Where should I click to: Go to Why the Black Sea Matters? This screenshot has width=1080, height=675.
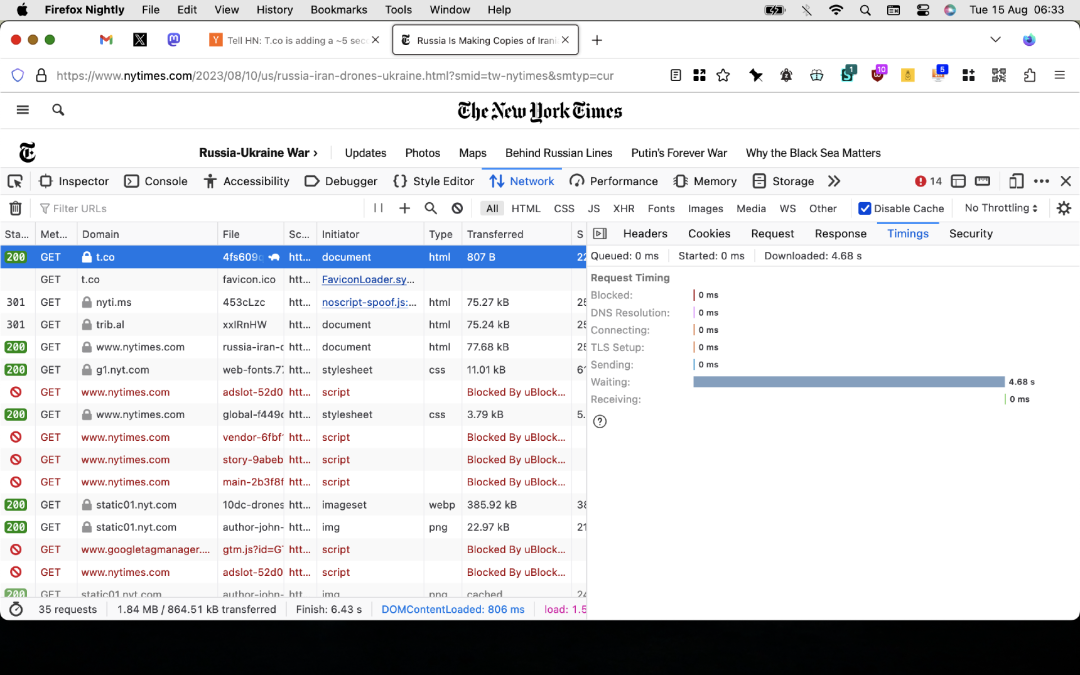pos(813,153)
